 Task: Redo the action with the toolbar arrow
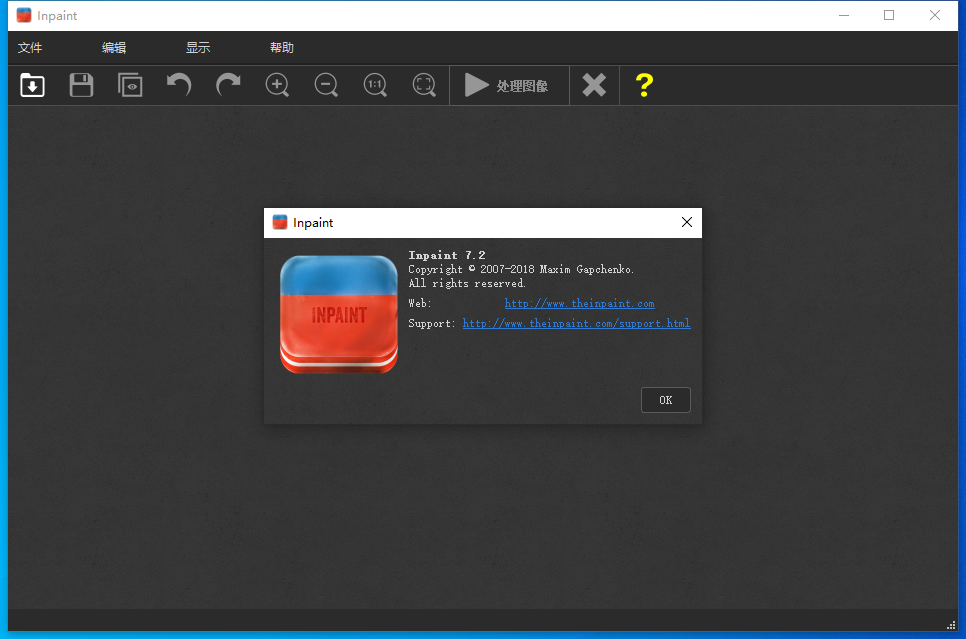[228, 85]
